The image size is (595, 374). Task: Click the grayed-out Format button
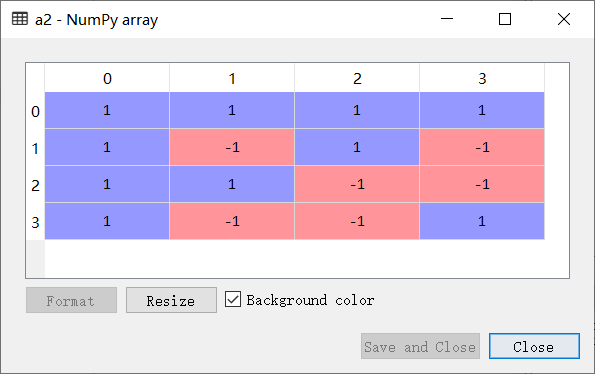(x=71, y=300)
